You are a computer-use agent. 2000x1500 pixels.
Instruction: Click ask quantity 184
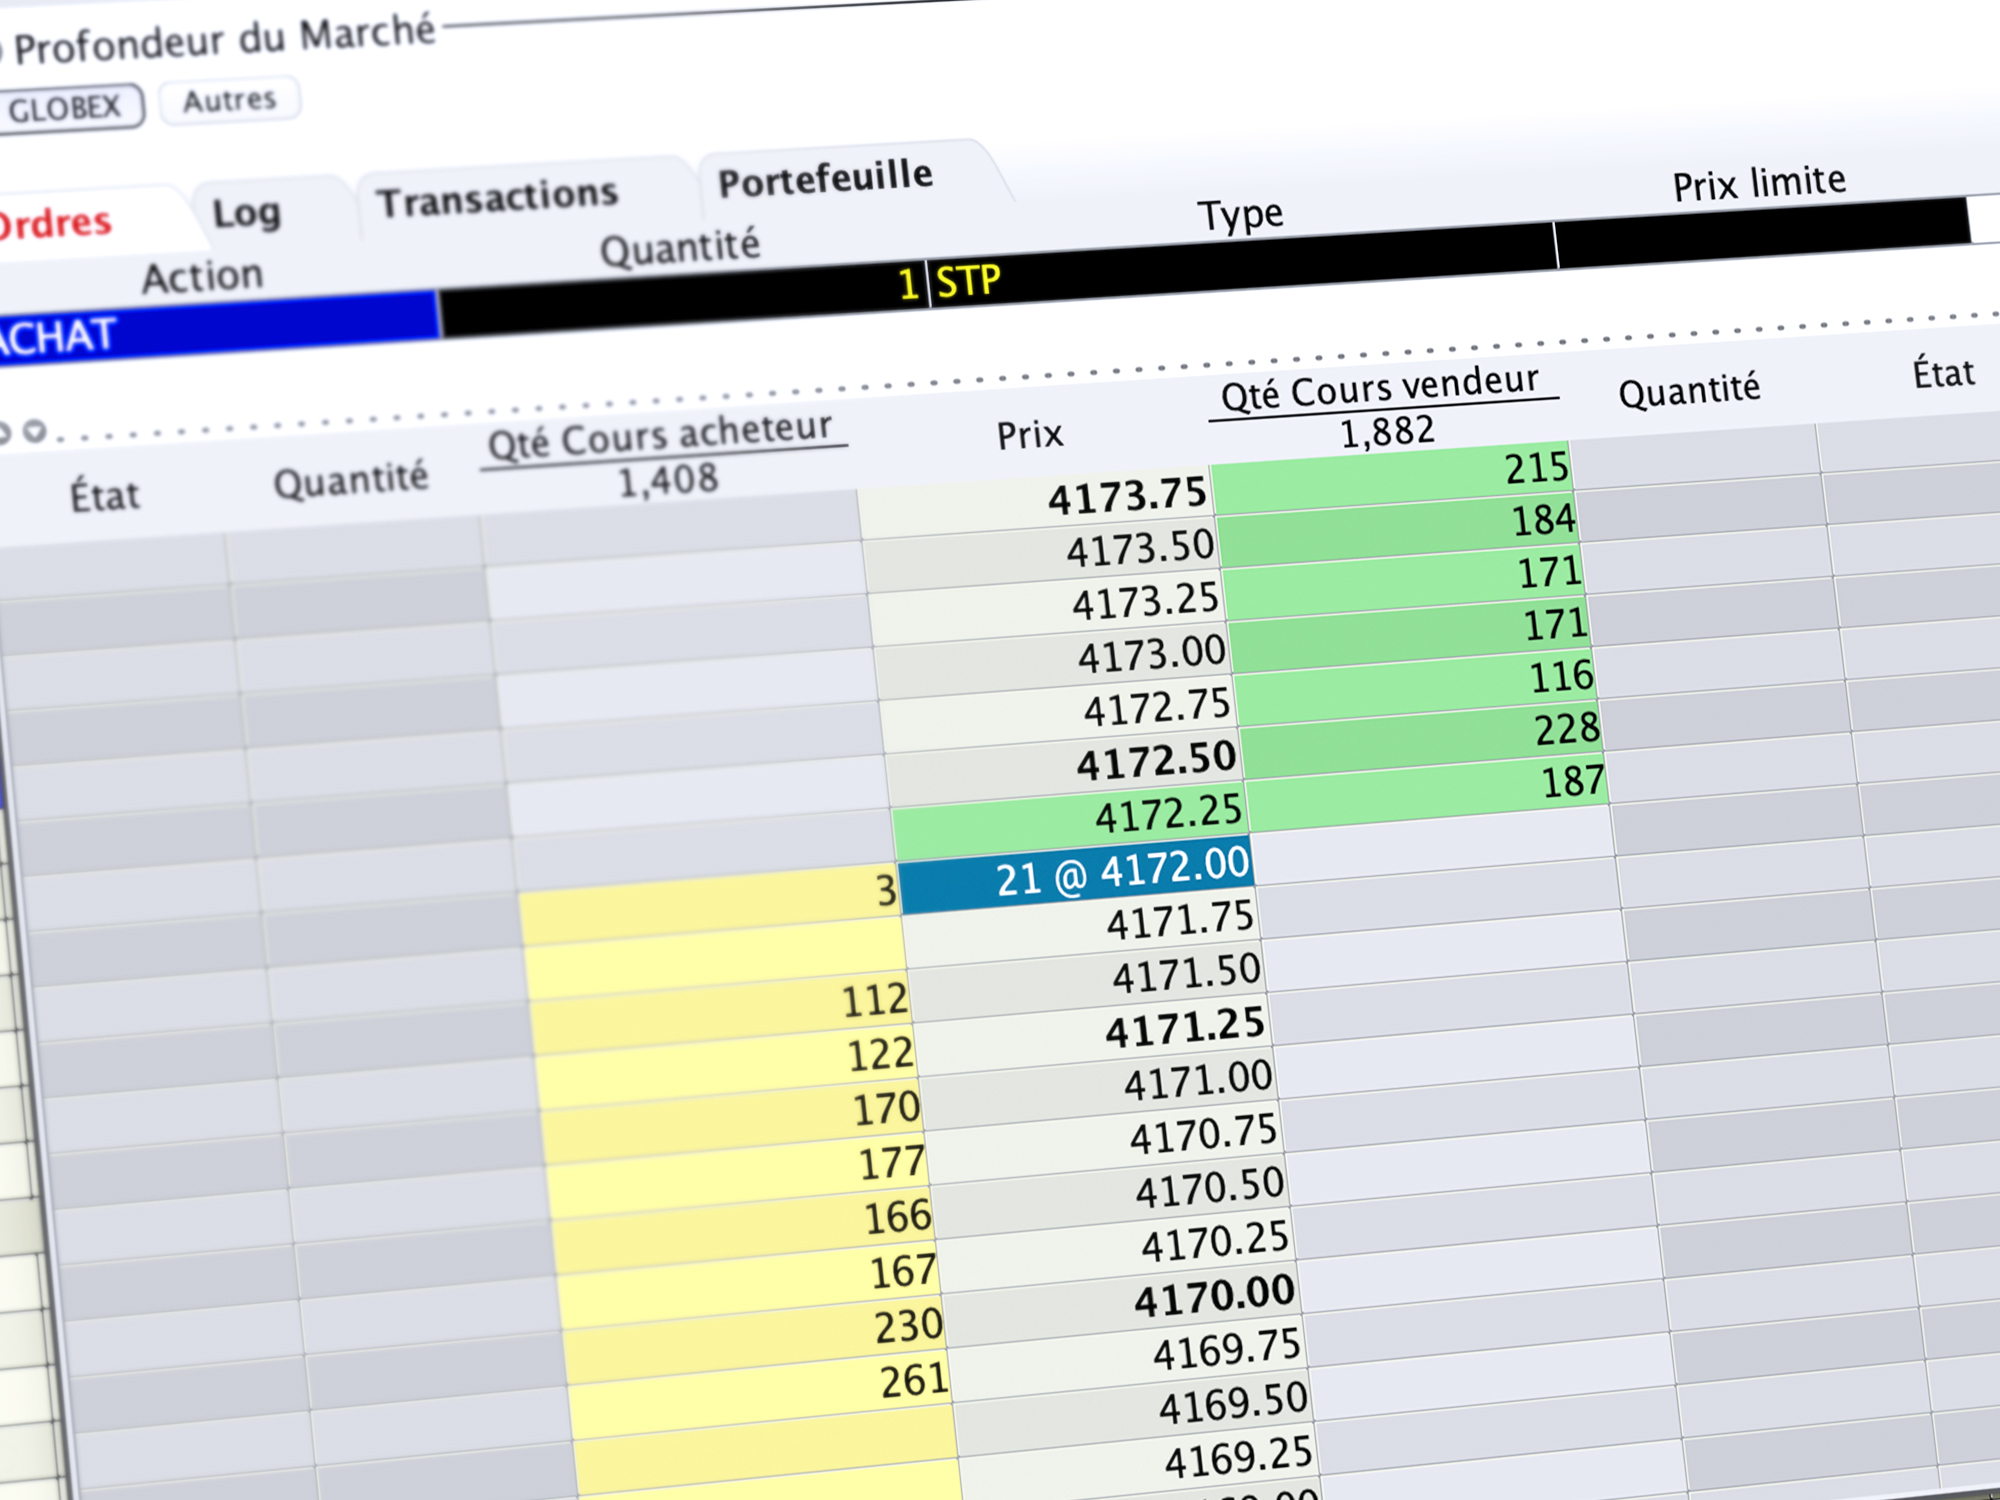point(1543,520)
